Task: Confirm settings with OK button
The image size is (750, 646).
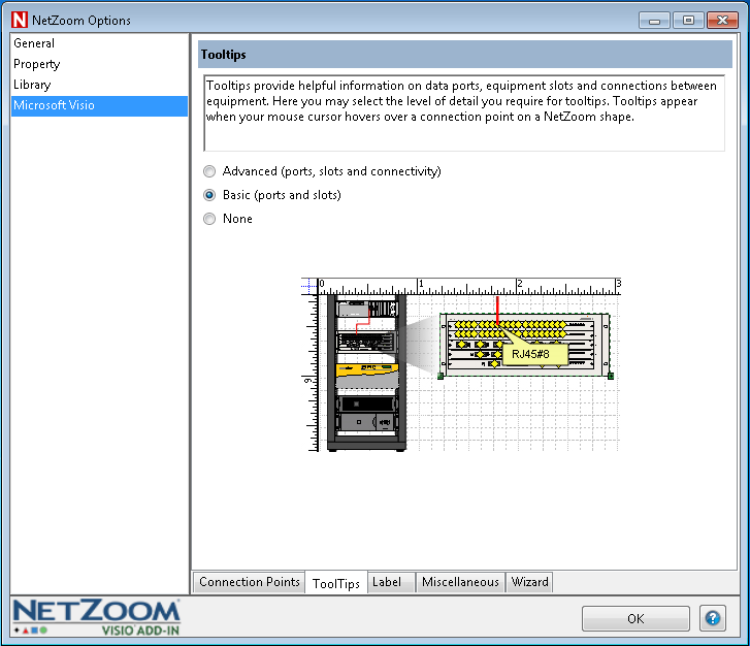Action: click(636, 619)
